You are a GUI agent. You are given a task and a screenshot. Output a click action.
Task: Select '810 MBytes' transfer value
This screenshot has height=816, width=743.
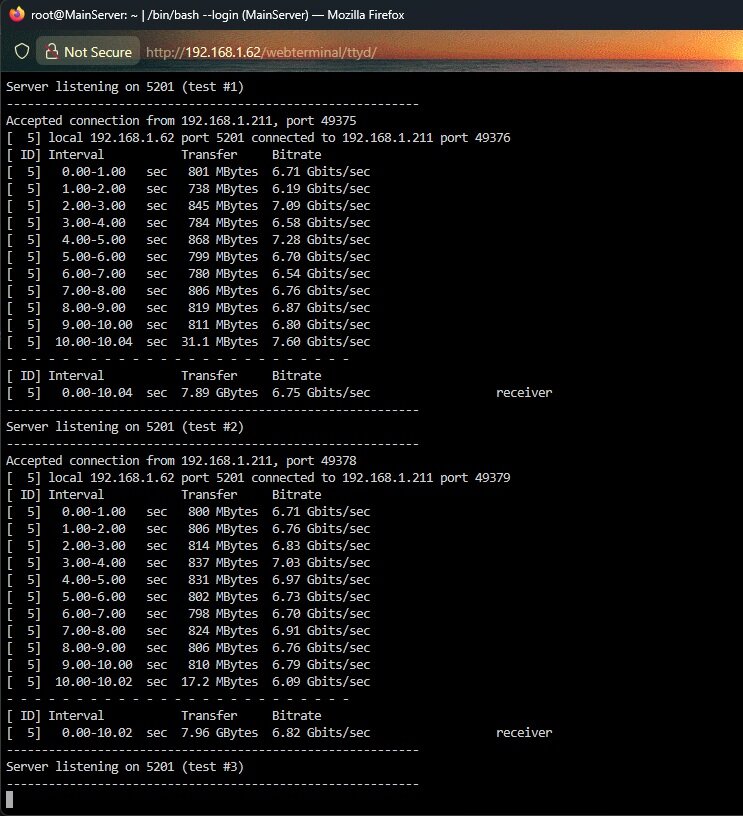pos(223,665)
